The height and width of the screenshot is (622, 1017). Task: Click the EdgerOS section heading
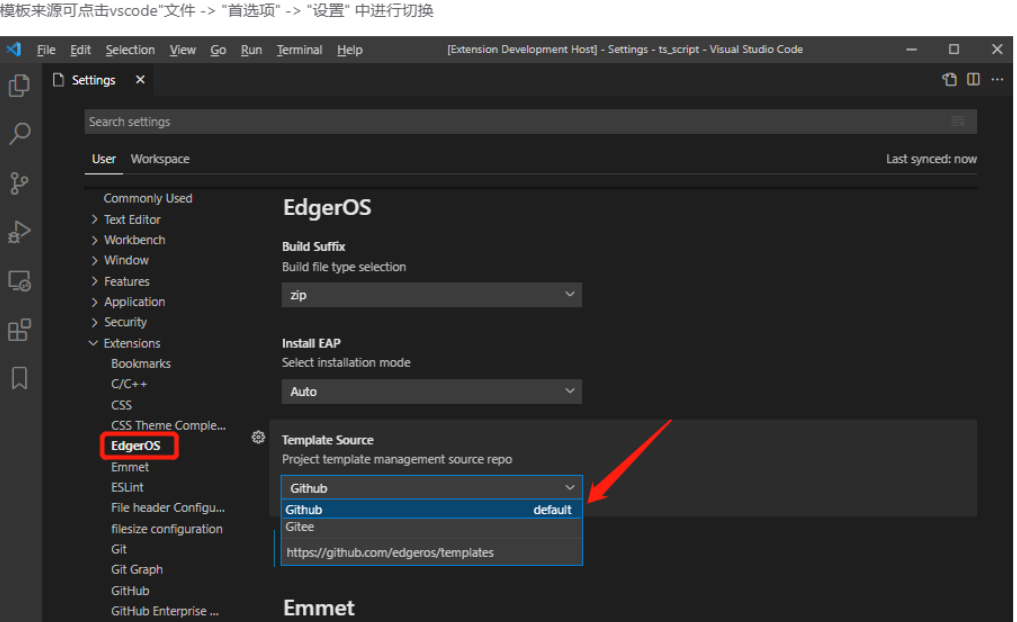click(327, 208)
